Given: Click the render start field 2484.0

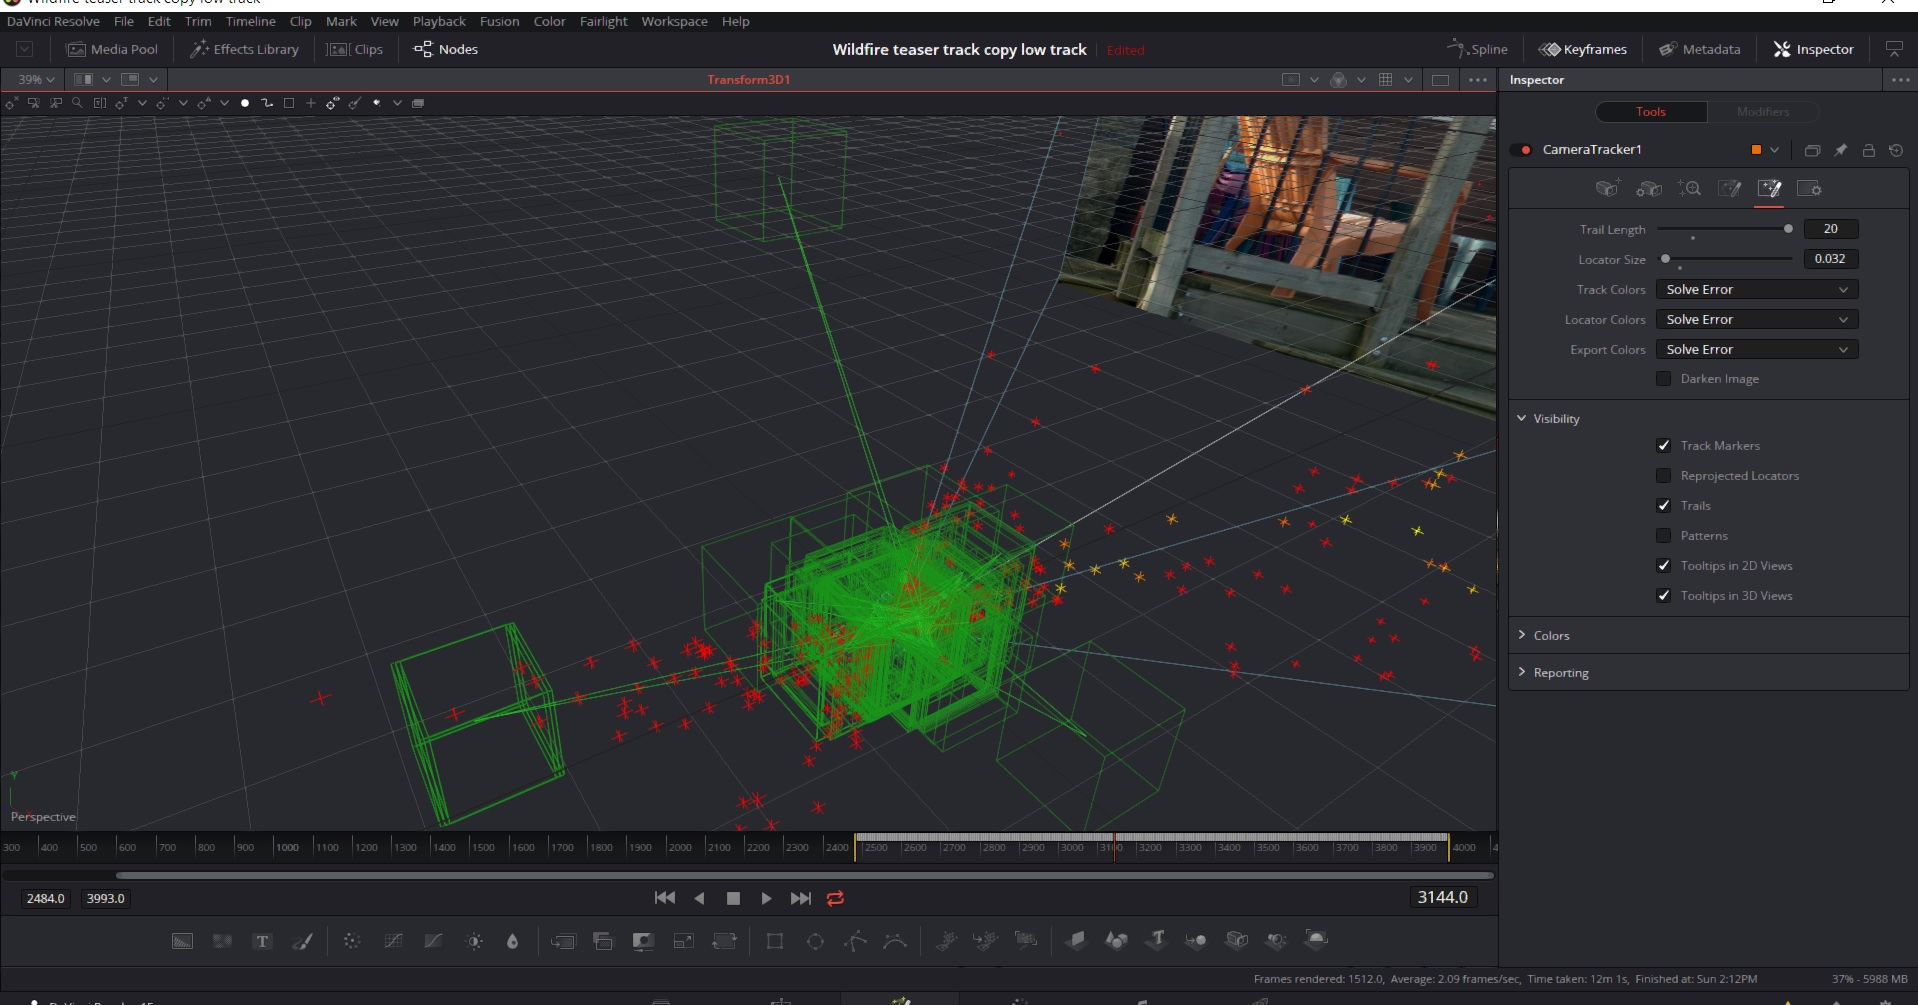Looking at the screenshot, I should [x=46, y=898].
